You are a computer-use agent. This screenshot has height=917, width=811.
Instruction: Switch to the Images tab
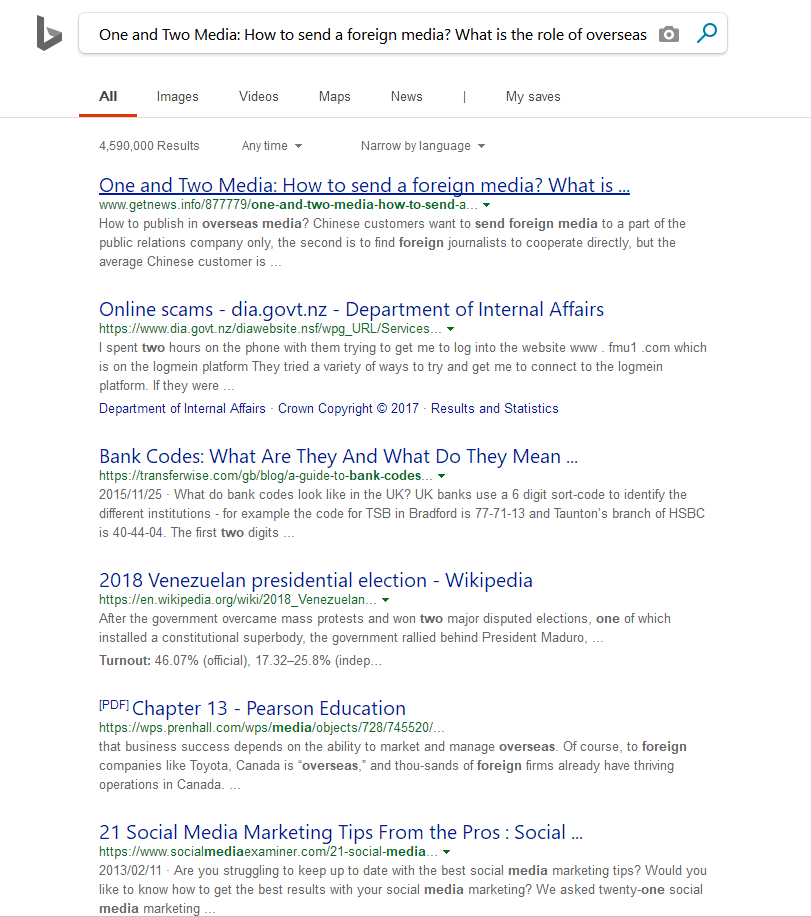tap(177, 96)
